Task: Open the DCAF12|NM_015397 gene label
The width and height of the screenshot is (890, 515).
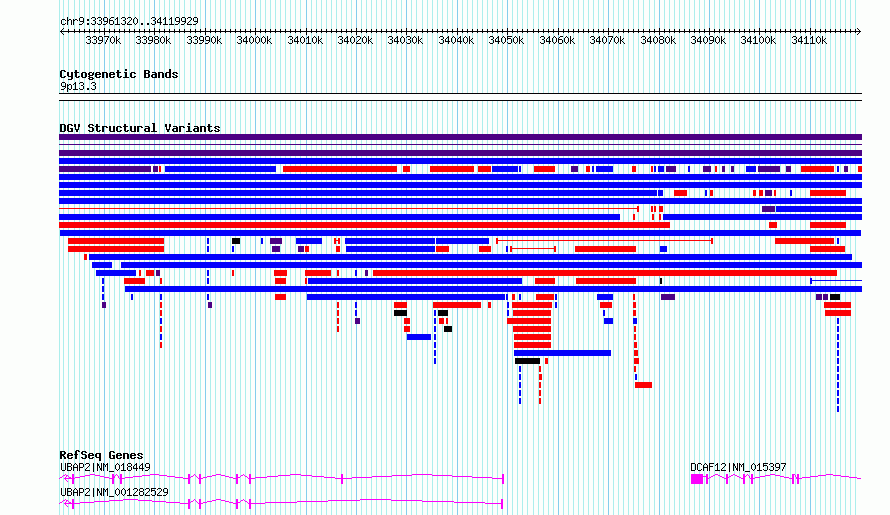Action: (x=738, y=467)
